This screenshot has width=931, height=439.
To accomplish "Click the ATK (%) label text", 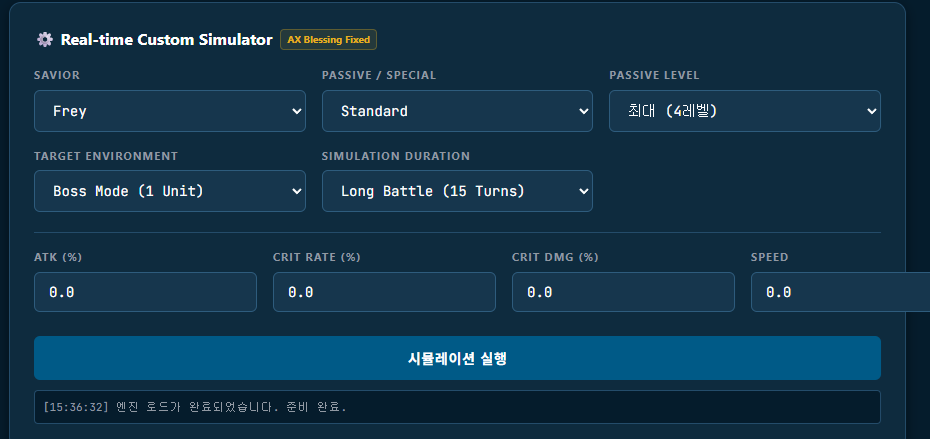I will pos(58,257).
